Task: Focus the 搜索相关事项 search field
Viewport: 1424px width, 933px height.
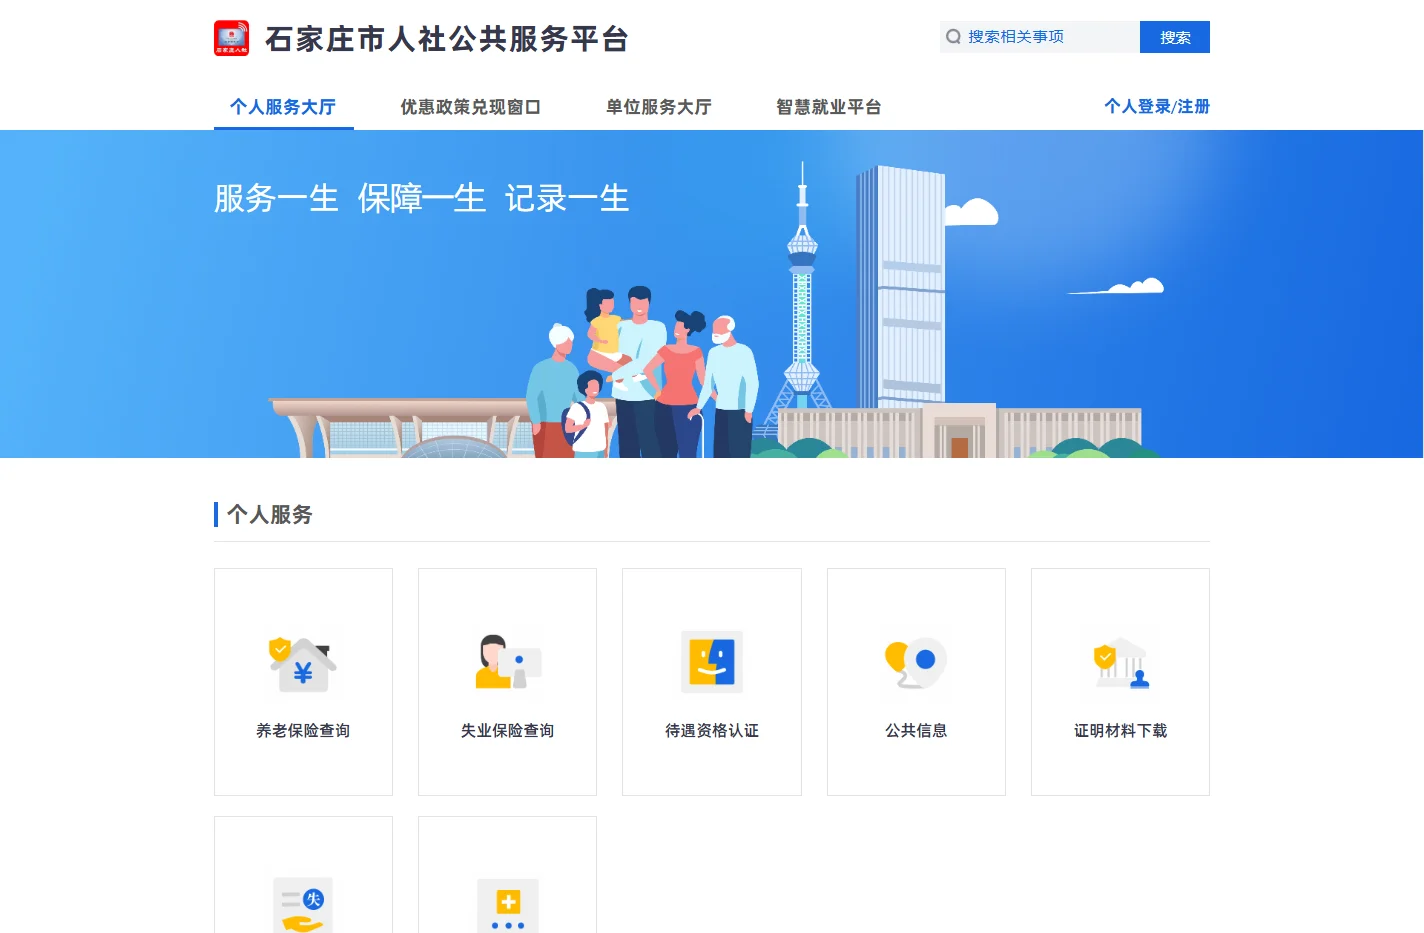Action: tap(1040, 37)
